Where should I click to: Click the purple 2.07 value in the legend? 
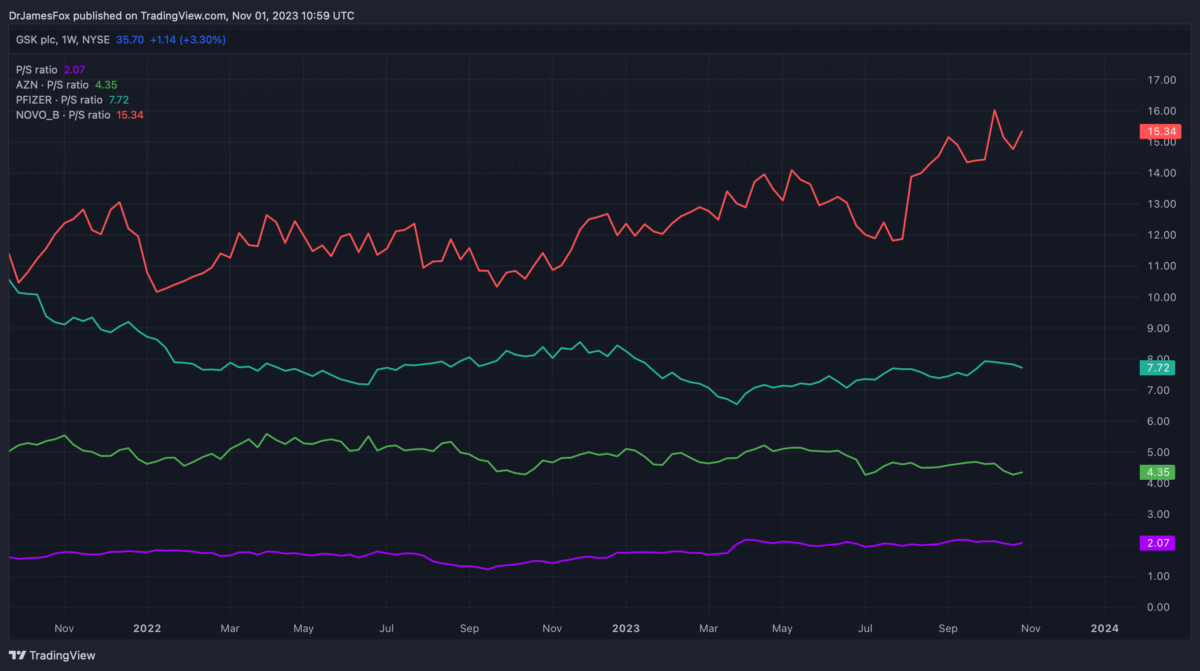click(x=76, y=70)
